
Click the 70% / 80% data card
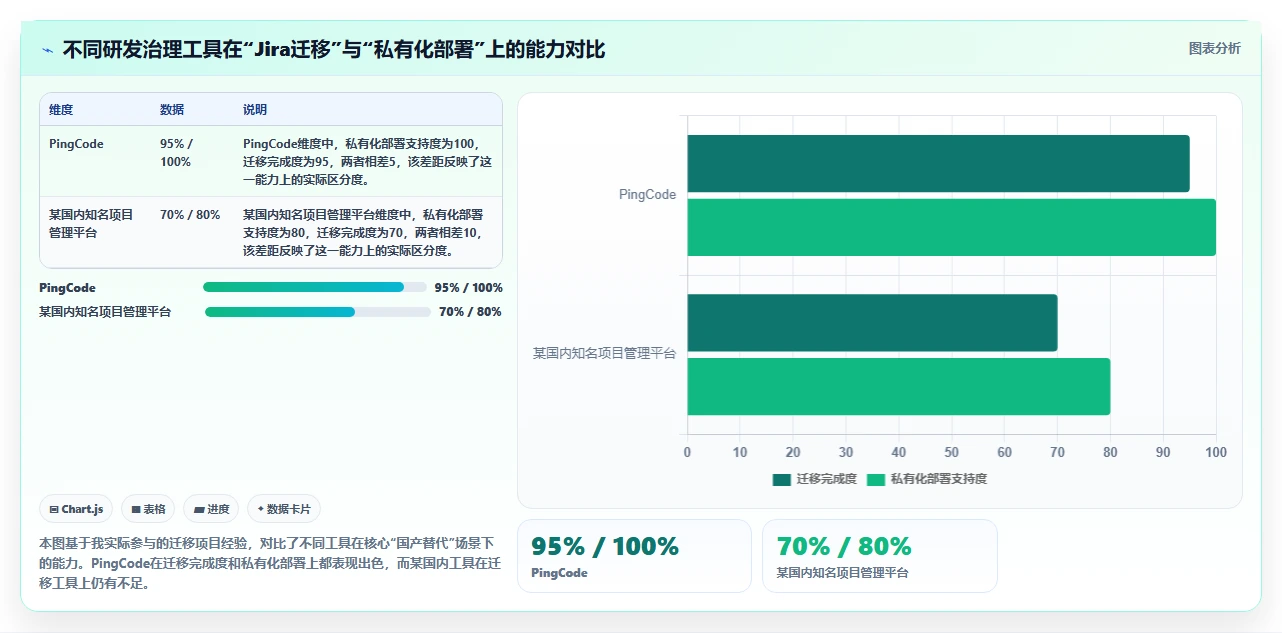pos(880,556)
